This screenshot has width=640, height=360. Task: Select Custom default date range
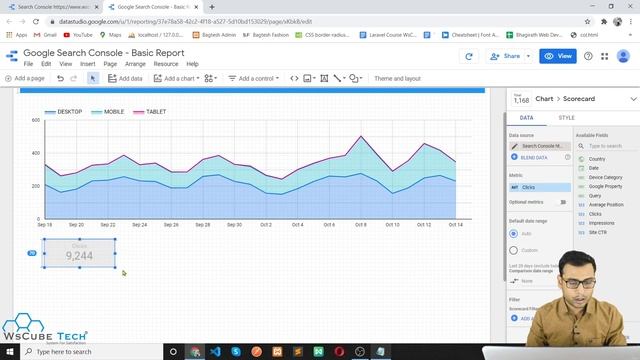coord(513,250)
